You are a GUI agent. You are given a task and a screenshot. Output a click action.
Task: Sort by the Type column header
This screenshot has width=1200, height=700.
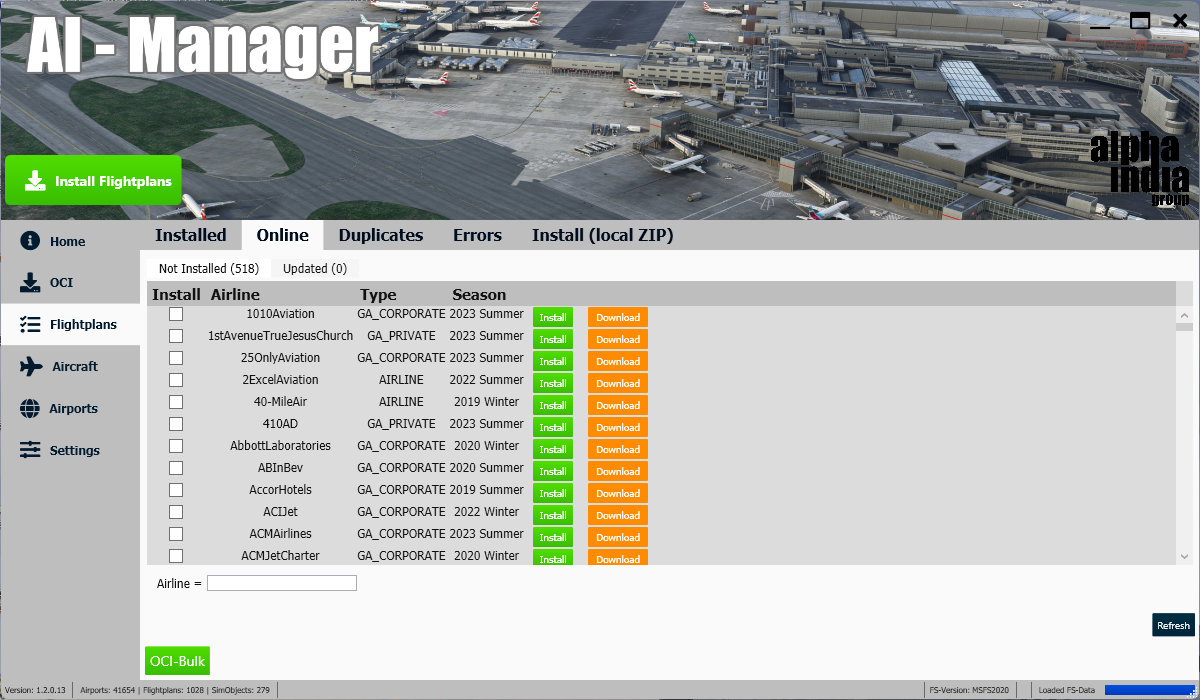pos(378,294)
